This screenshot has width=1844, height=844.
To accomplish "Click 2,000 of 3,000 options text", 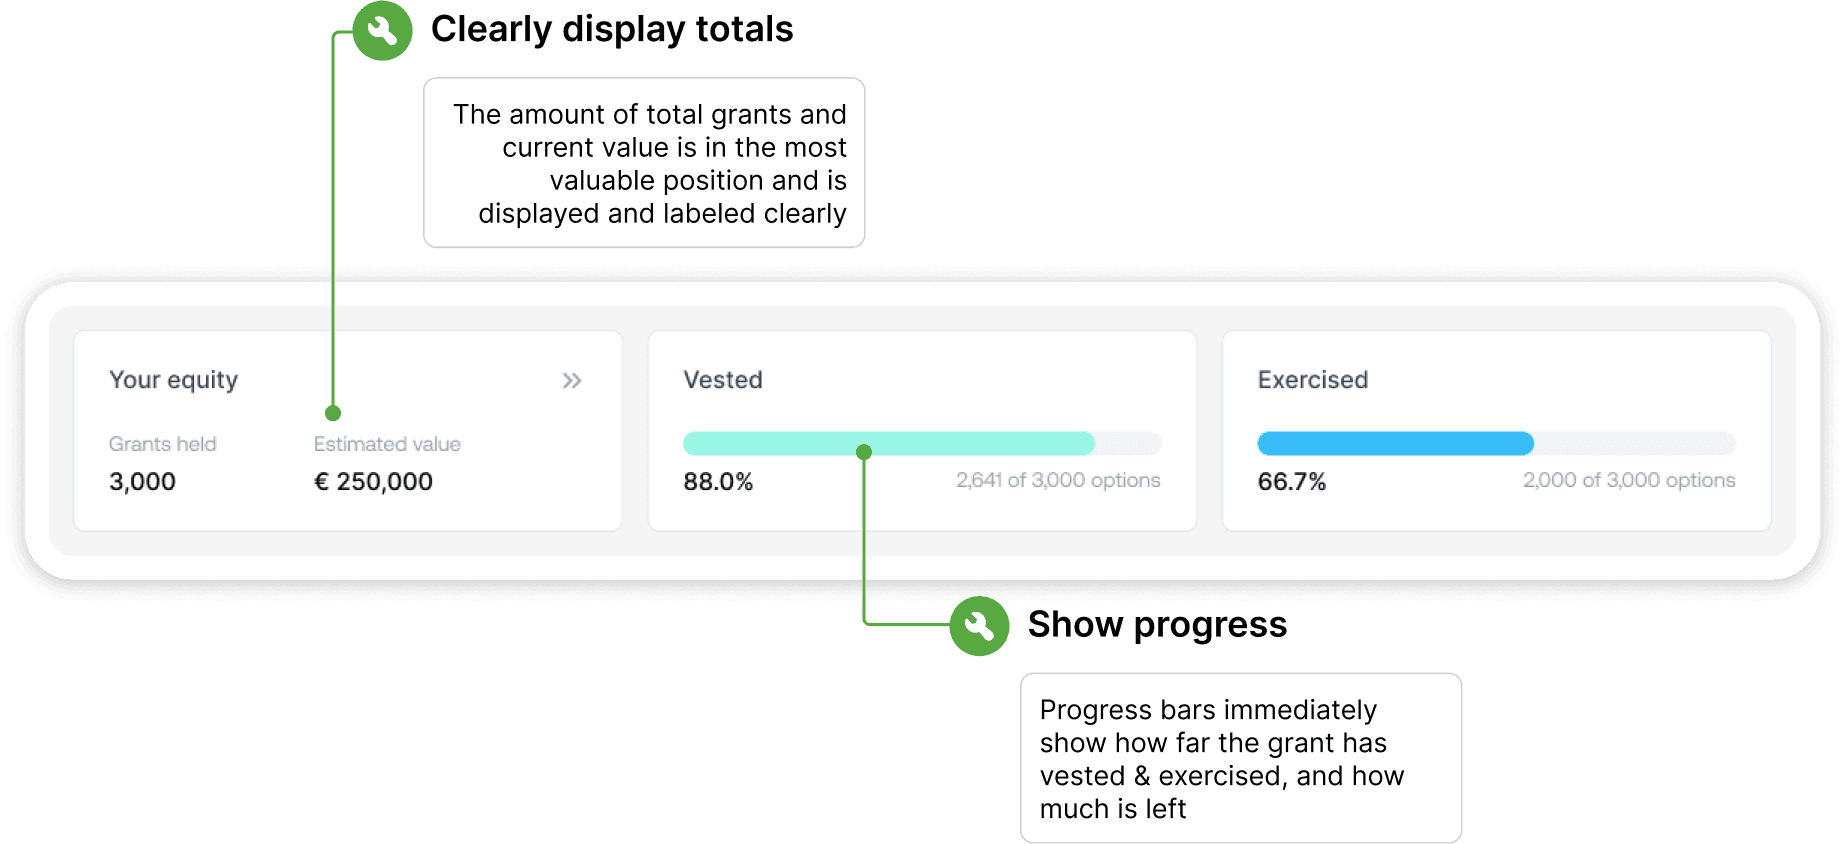I will point(1629,480).
